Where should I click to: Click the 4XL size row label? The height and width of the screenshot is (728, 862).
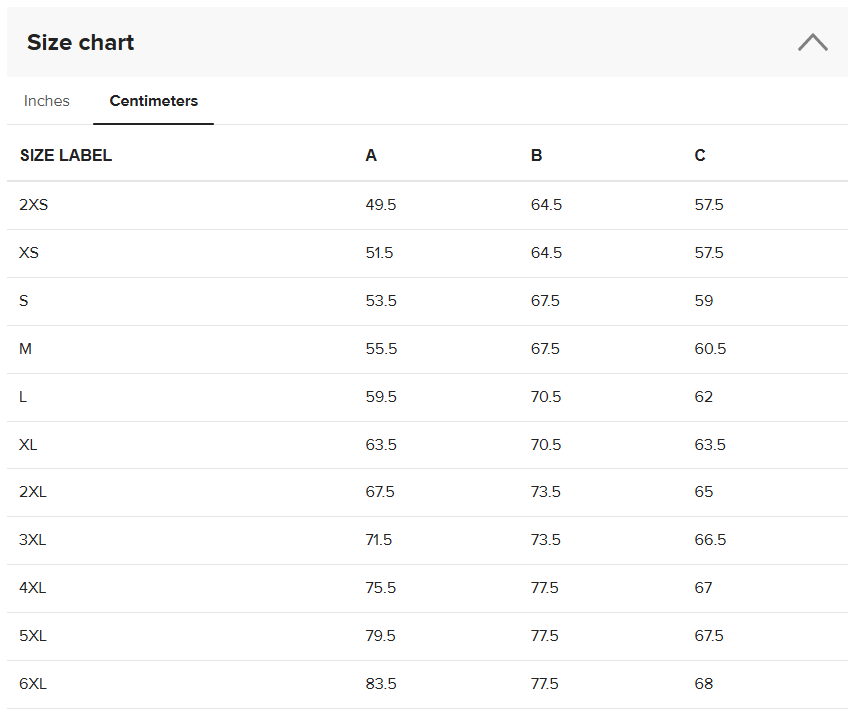(x=33, y=588)
